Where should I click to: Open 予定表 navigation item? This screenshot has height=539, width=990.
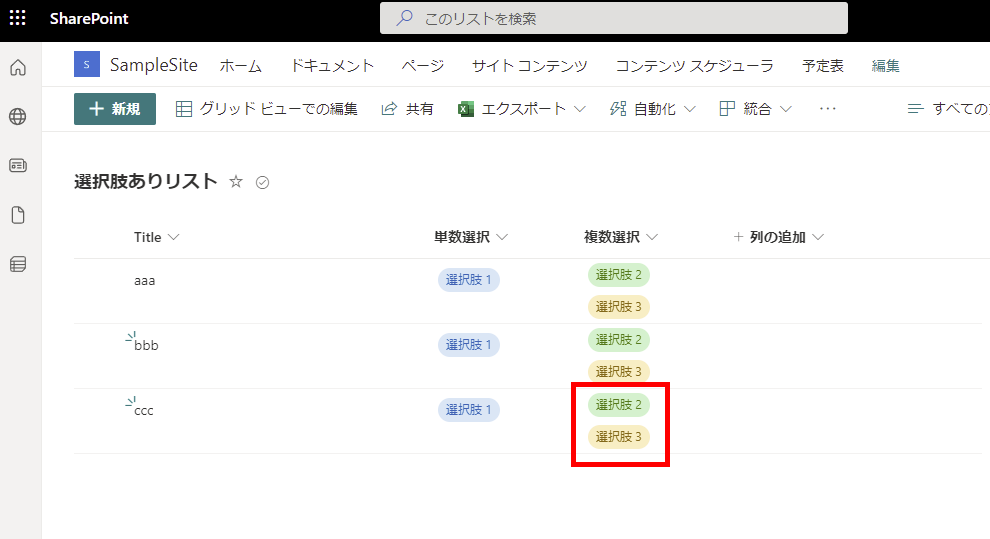(823, 66)
